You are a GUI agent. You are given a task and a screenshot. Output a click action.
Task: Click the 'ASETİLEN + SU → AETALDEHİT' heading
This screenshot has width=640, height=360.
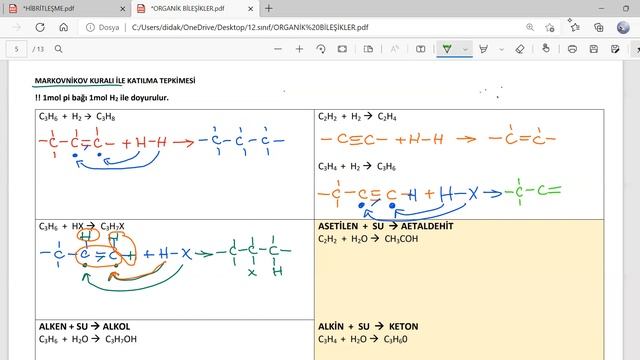[x=386, y=226]
